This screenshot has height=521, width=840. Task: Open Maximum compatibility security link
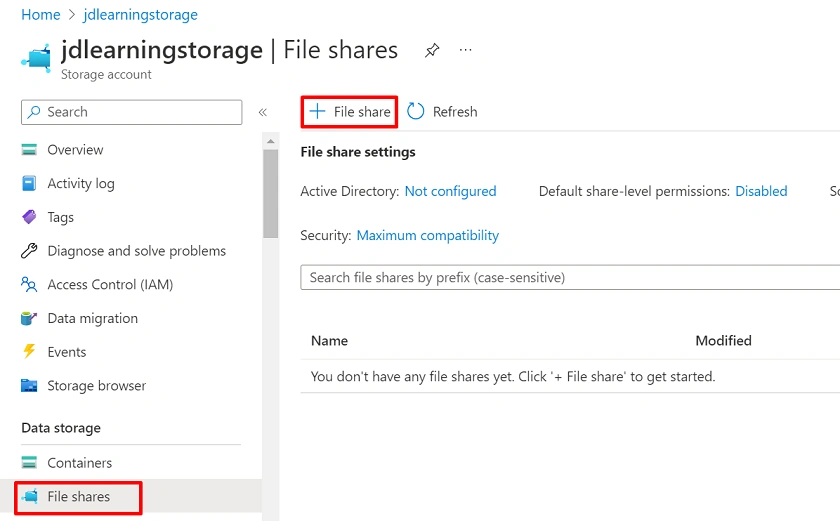coord(428,236)
